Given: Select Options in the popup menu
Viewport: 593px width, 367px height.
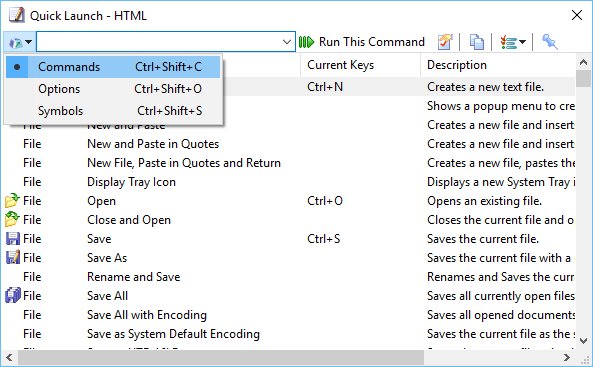Looking at the screenshot, I should pyautogui.click(x=113, y=89).
